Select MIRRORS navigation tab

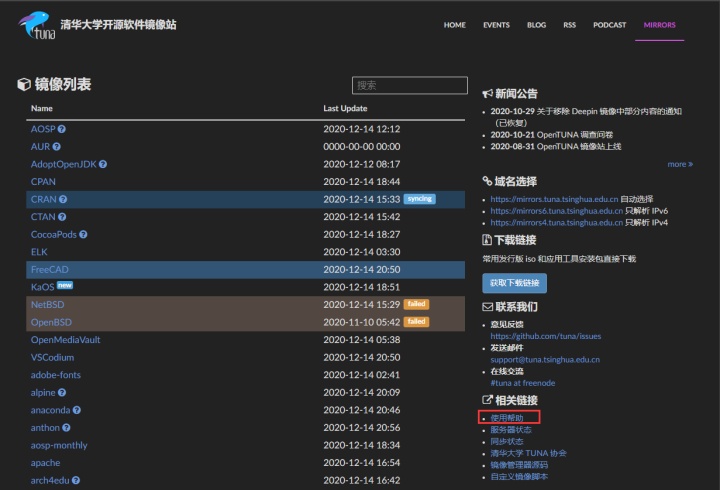[659, 25]
